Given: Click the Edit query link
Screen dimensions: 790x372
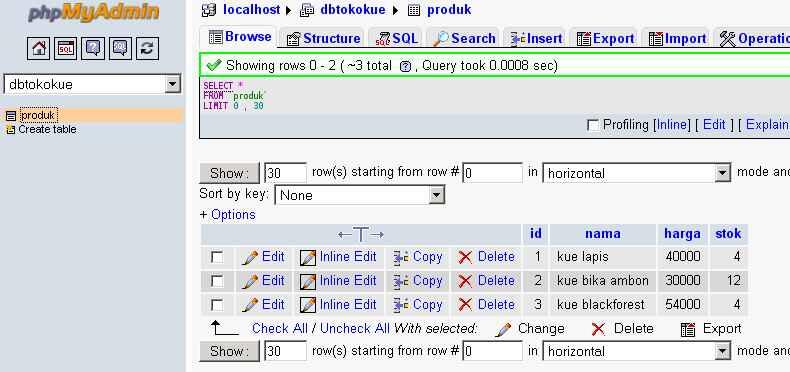Looking at the screenshot, I should [x=714, y=125].
